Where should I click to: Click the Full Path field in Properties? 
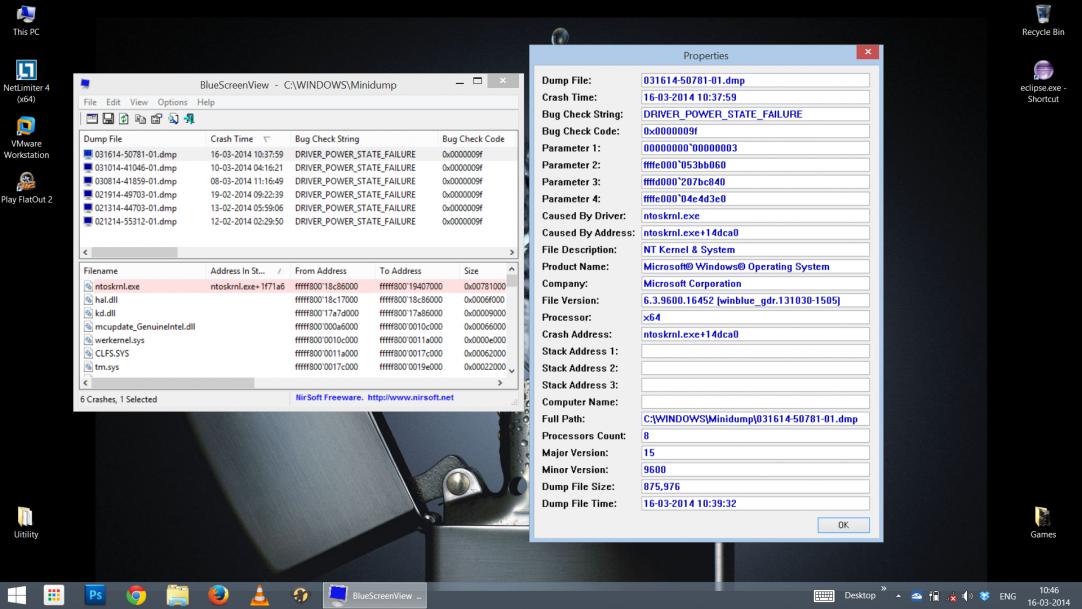coord(754,418)
